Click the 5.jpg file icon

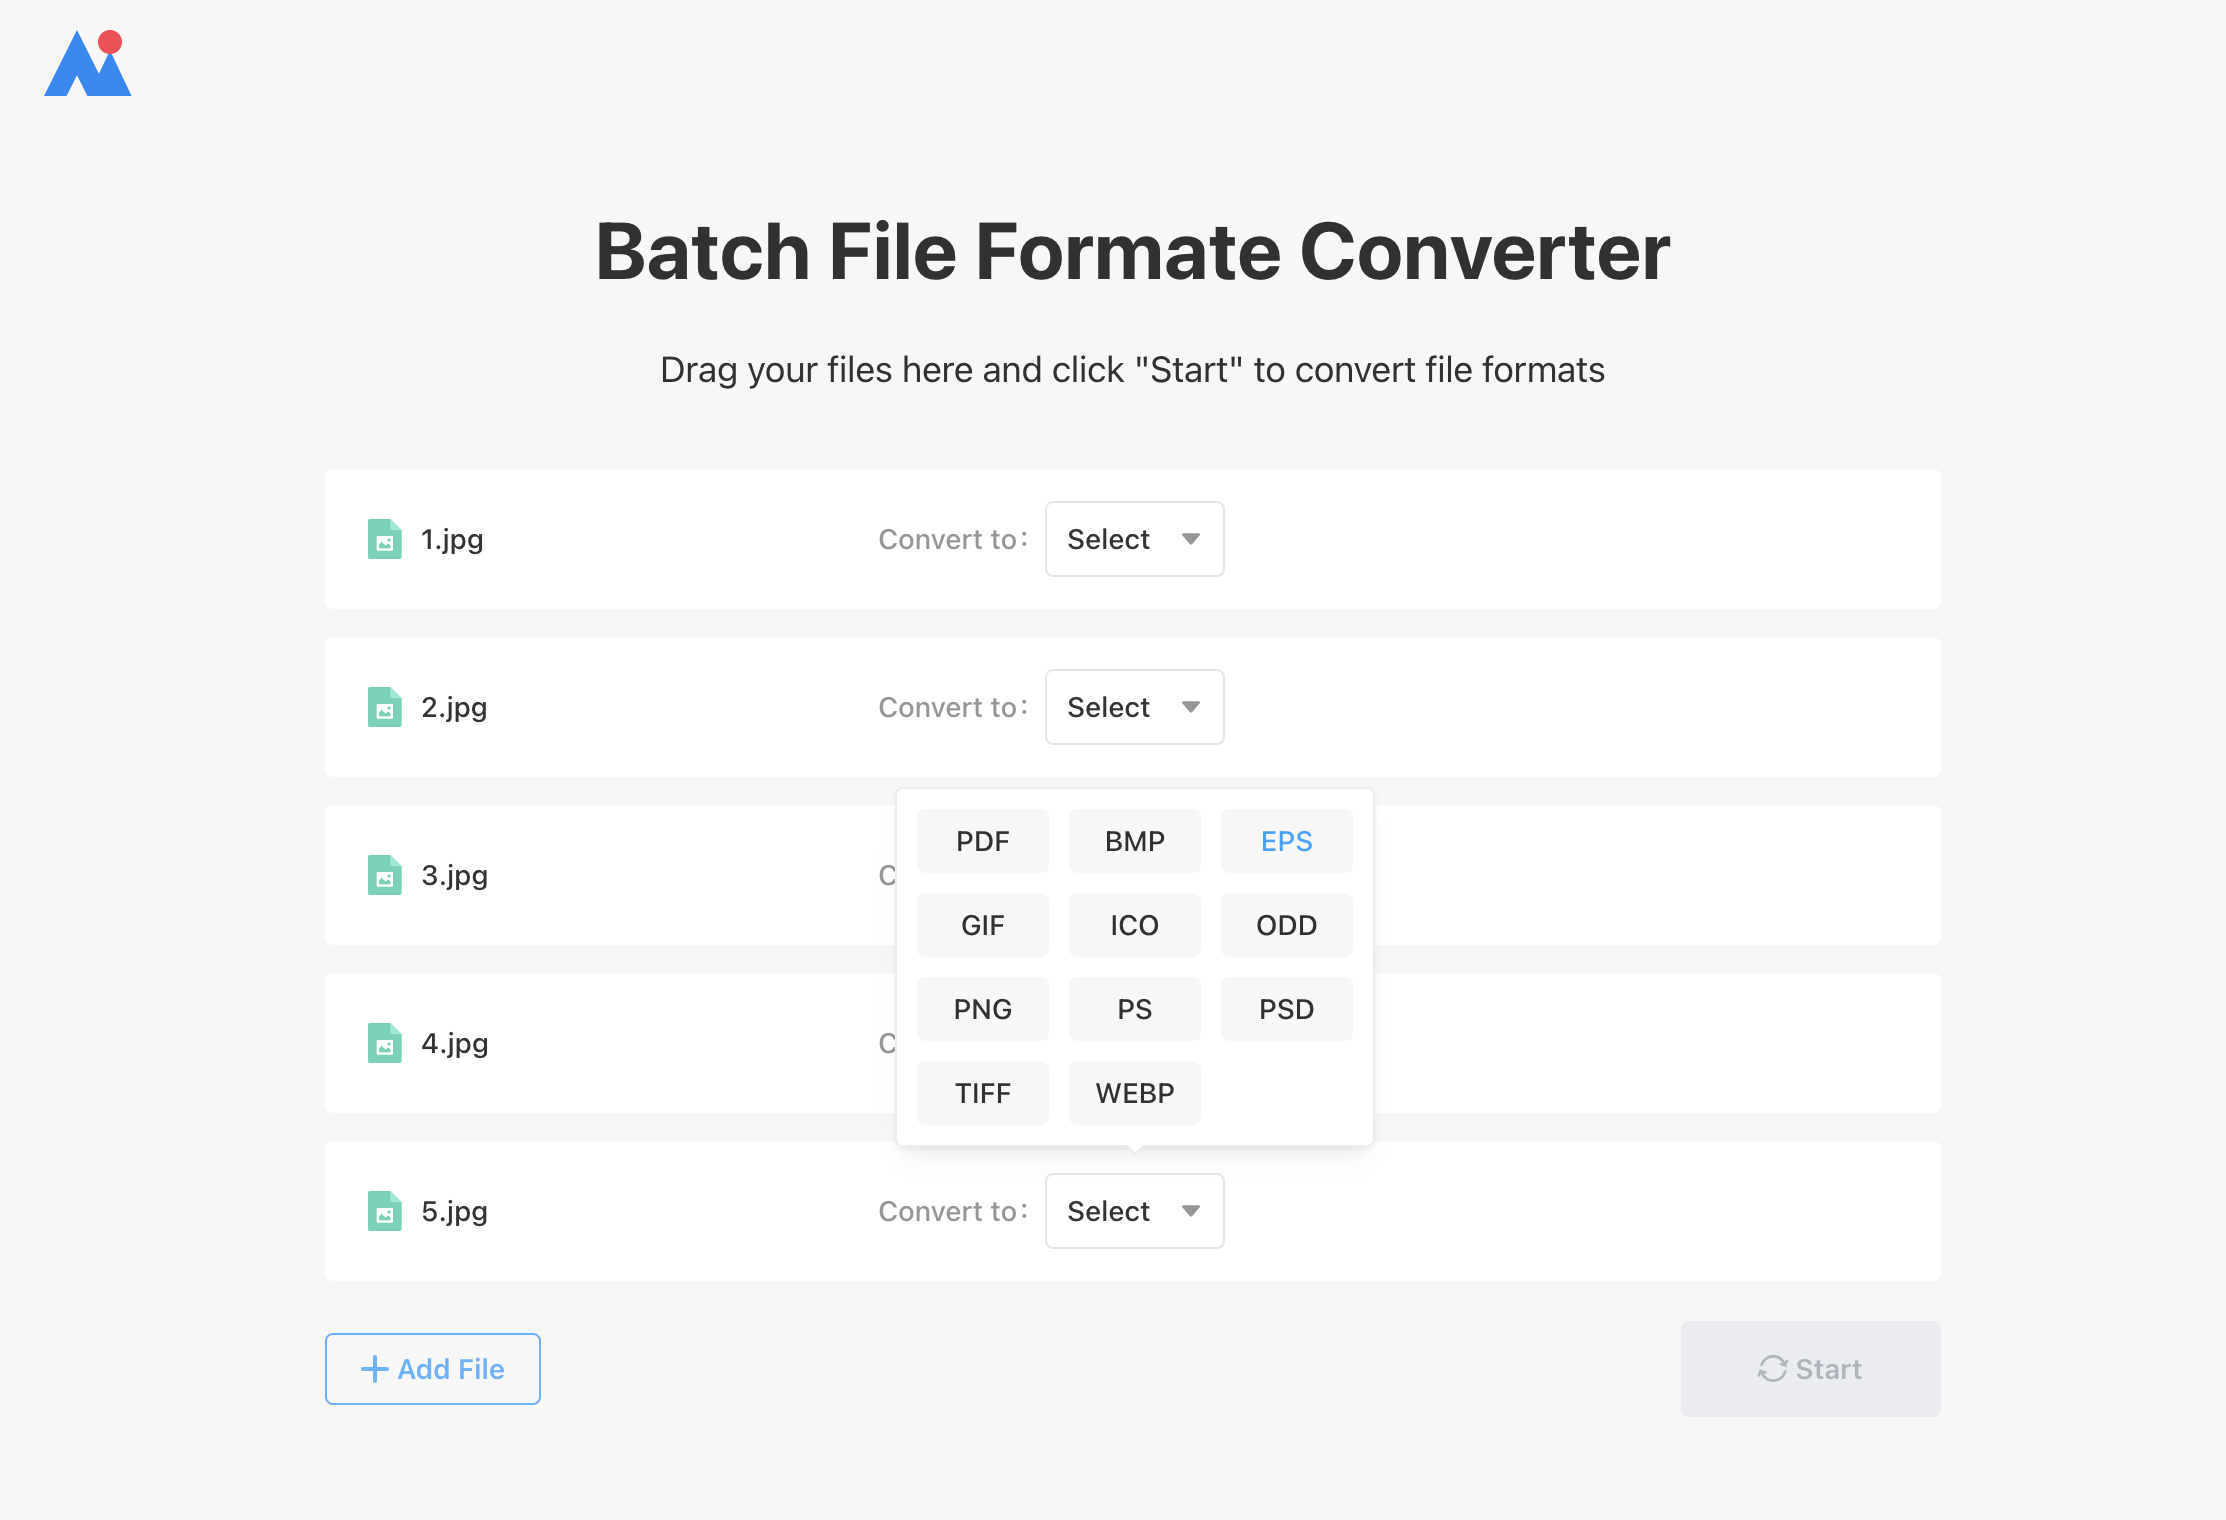click(x=384, y=1211)
